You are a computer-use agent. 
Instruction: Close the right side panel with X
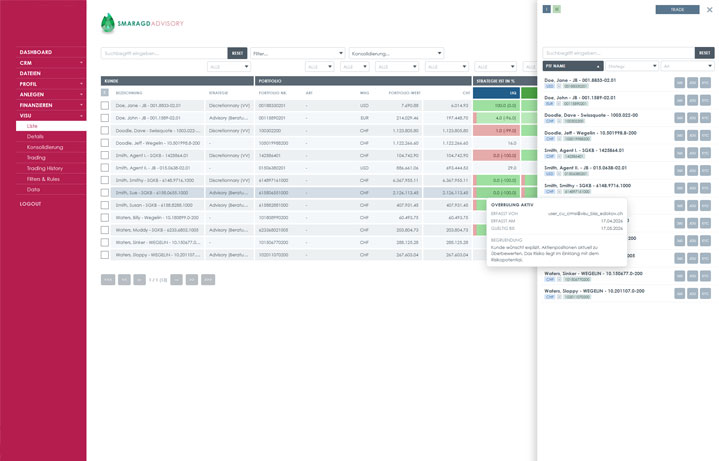coord(709,10)
